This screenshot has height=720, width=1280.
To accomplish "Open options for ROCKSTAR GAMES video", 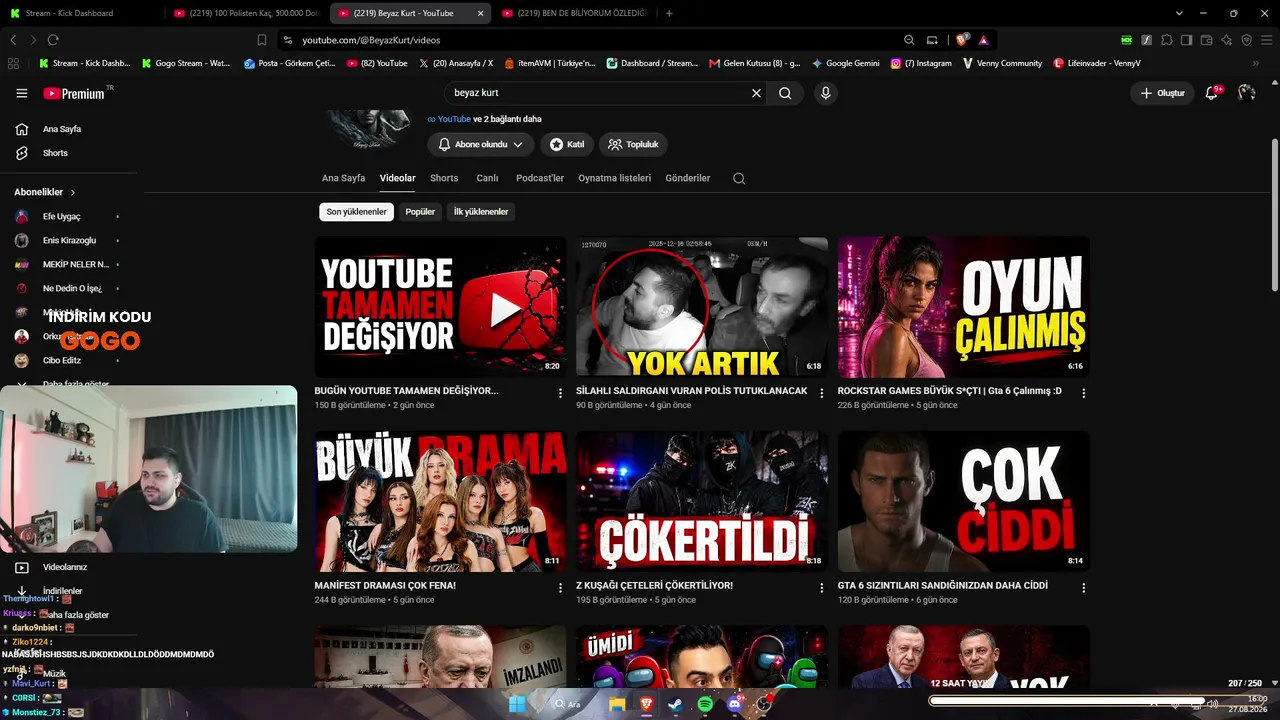I will (x=1083, y=393).
